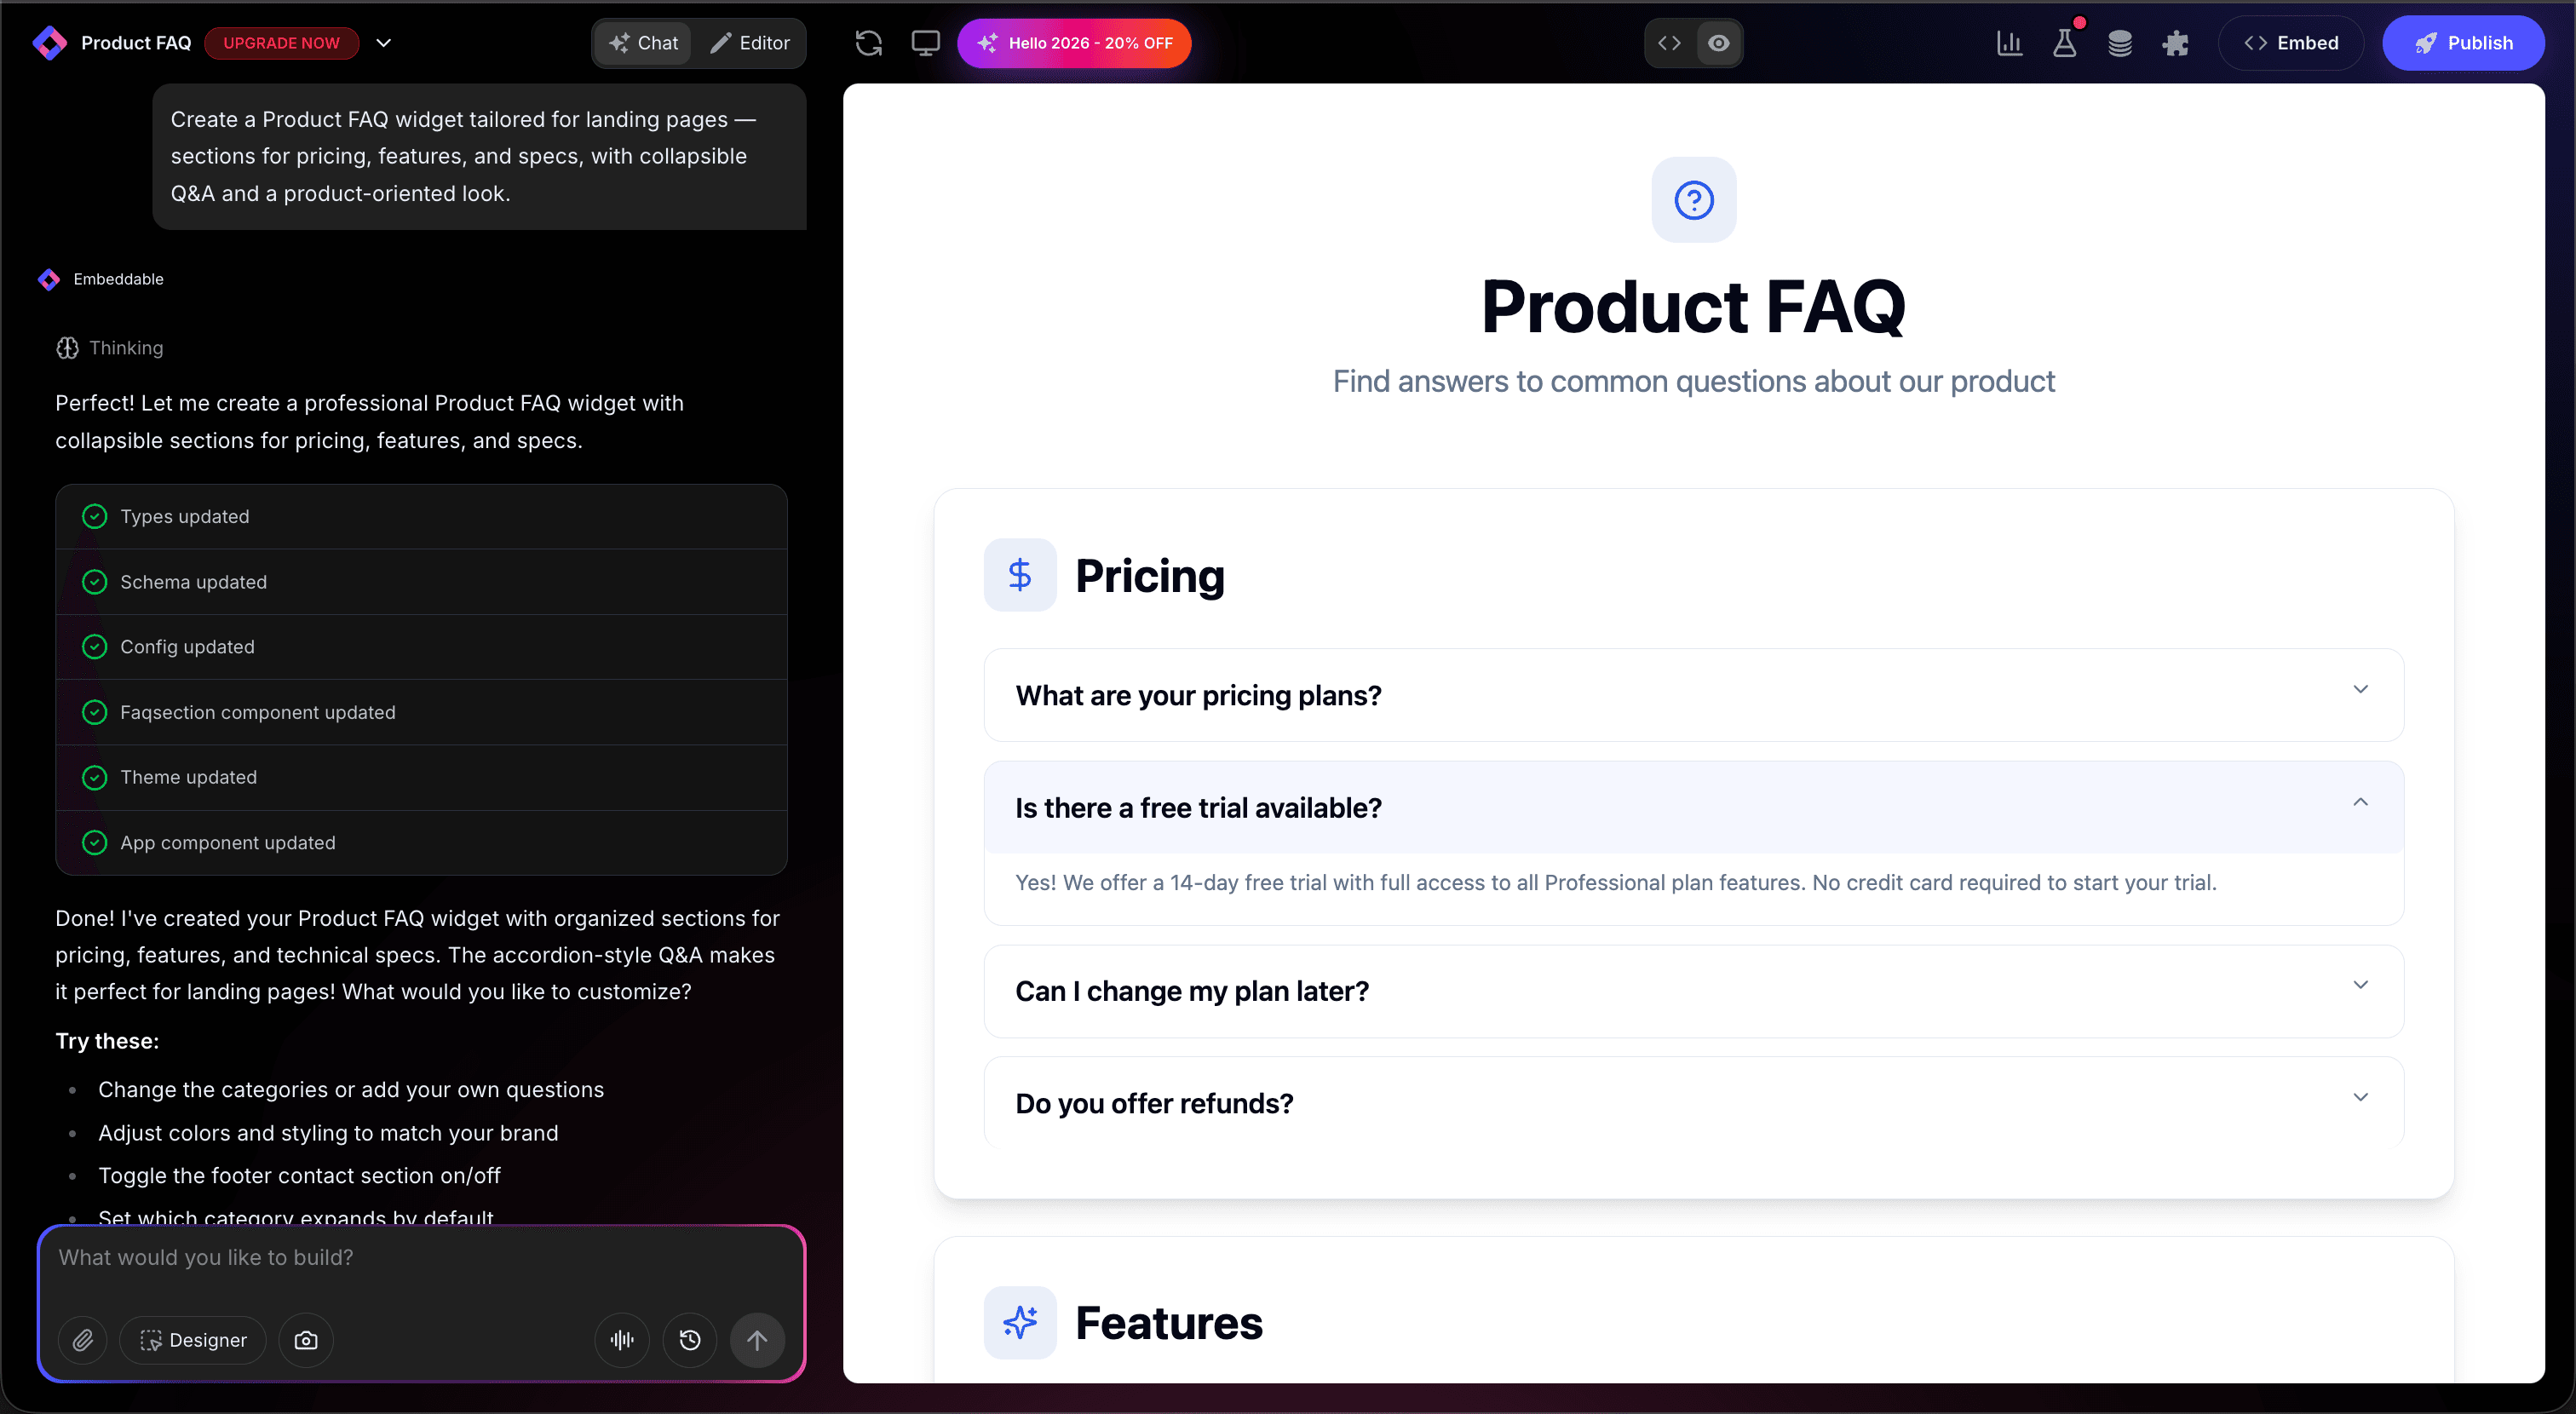Image resolution: width=2576 pixels, height=1414 pixels.
Task: Switch to the Chat tab
Action: click(x=643, y=43)
